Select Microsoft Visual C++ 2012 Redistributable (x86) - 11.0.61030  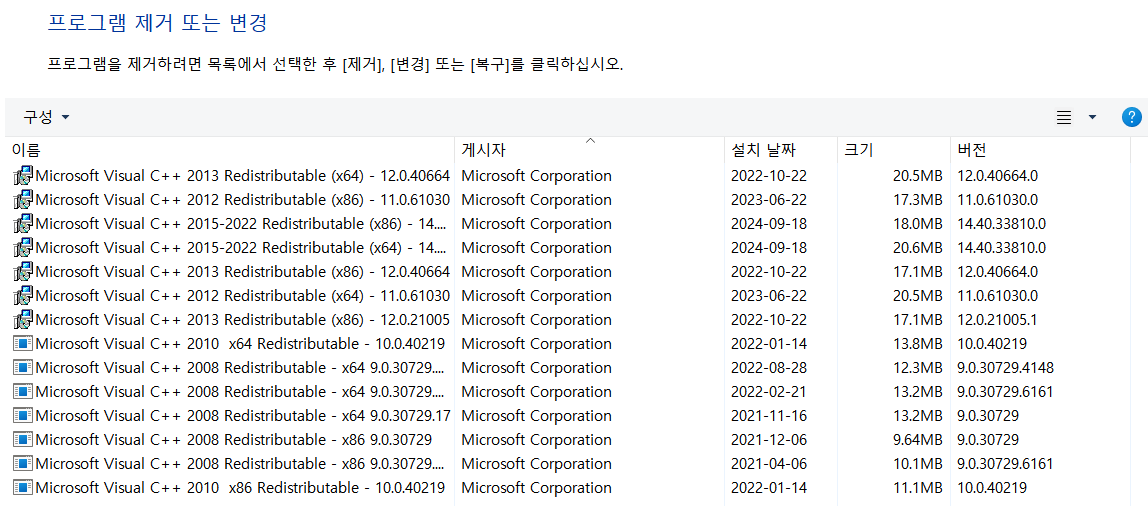(242, 200)
